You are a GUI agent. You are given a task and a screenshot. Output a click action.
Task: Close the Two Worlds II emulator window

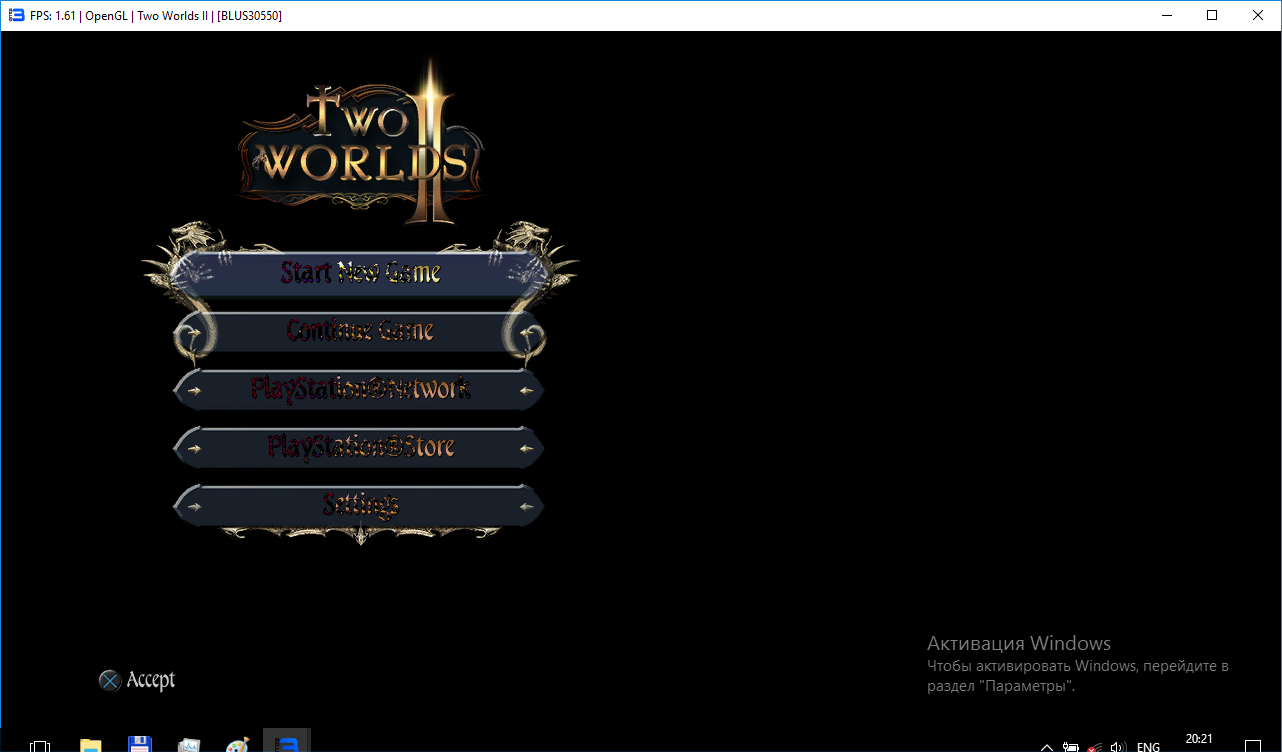(x=1258, y=15)
